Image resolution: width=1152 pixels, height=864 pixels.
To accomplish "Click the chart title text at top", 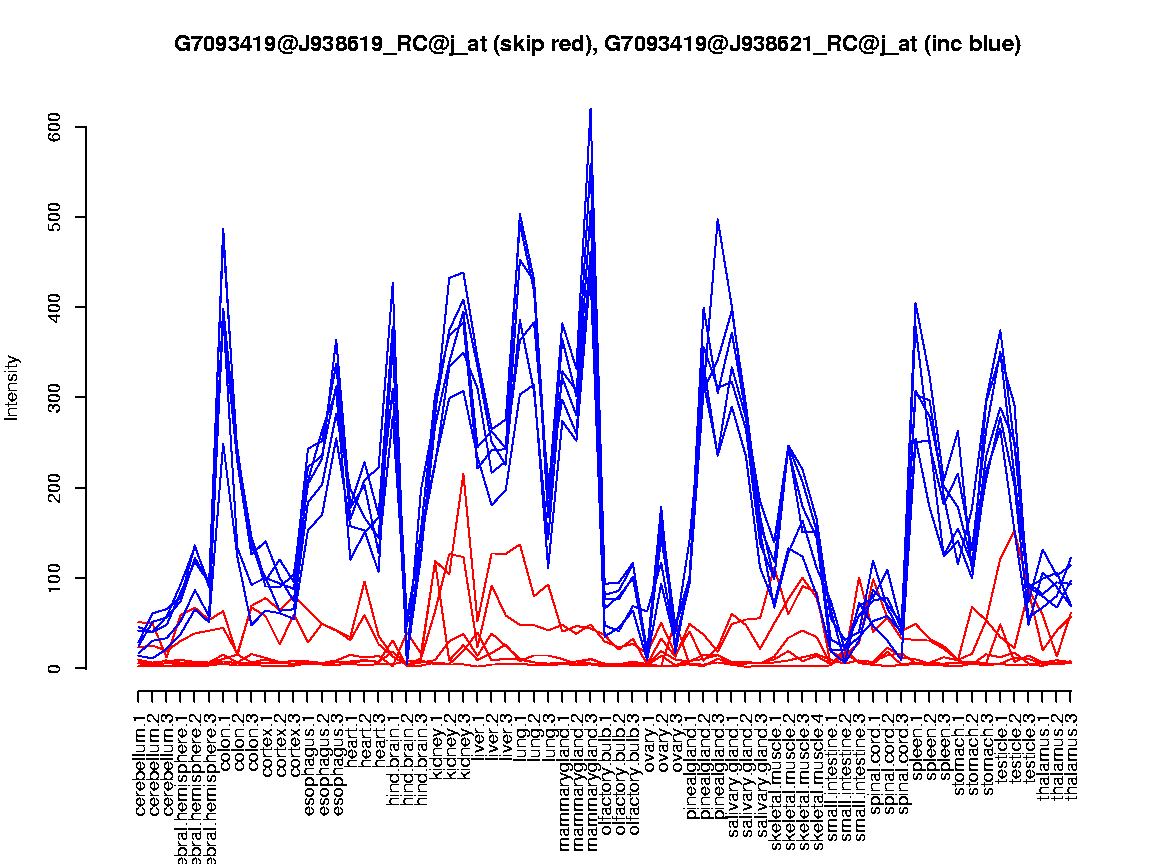I will (597, 44).
